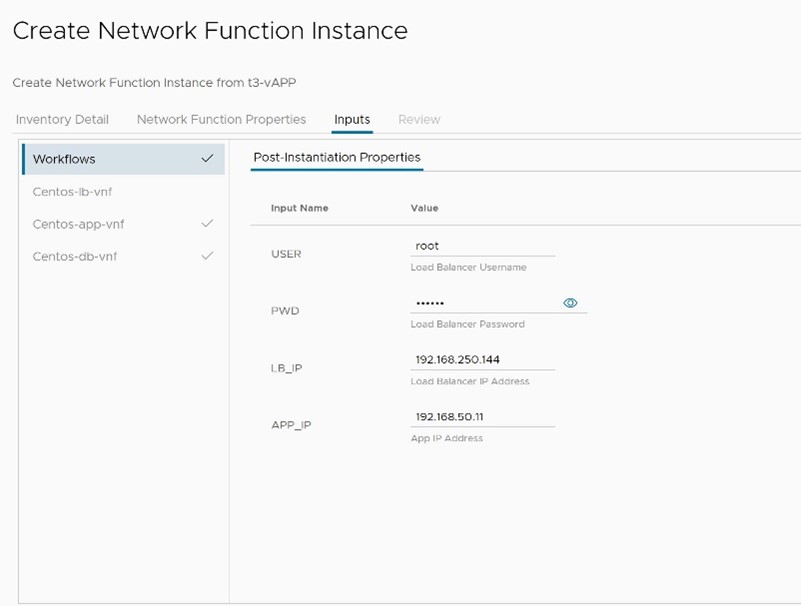Go to the Review tab
Image resolution: width=801 pixels, height=606 pixels.
pyautogui.click(x=419, y=119)
